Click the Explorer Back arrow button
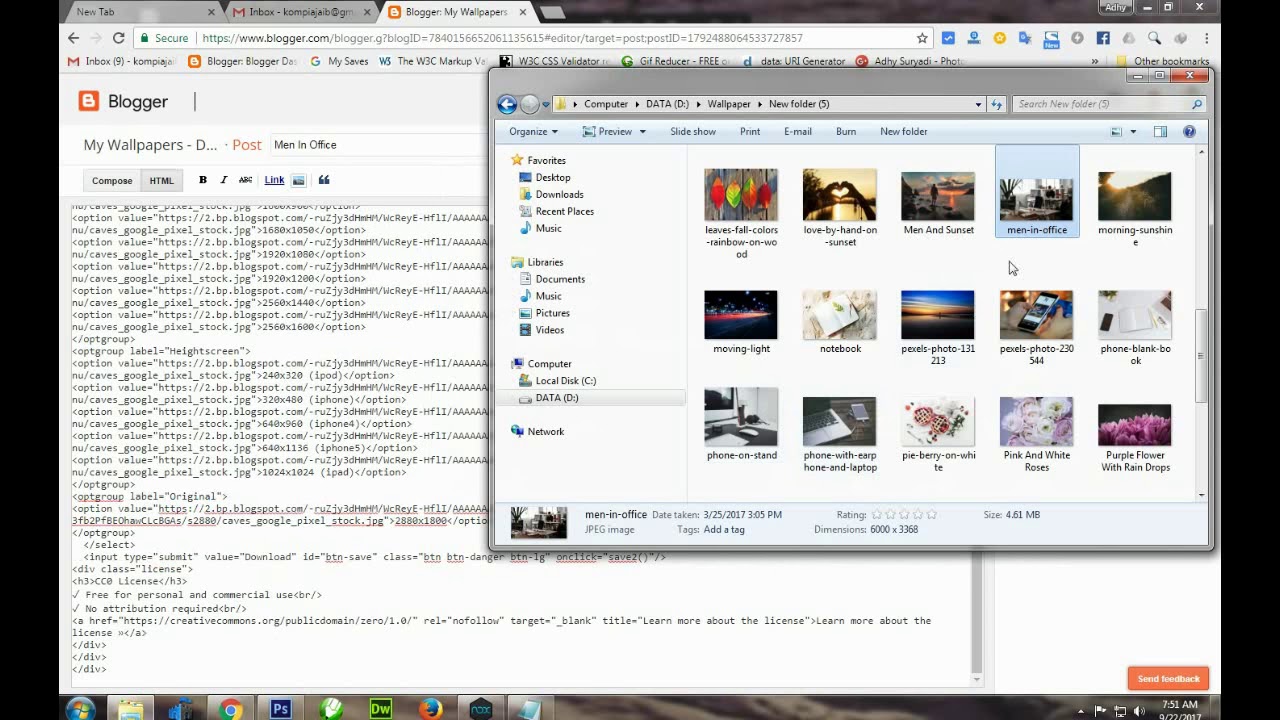Screen dimensions: 1280x720 [x=507, y=104]
